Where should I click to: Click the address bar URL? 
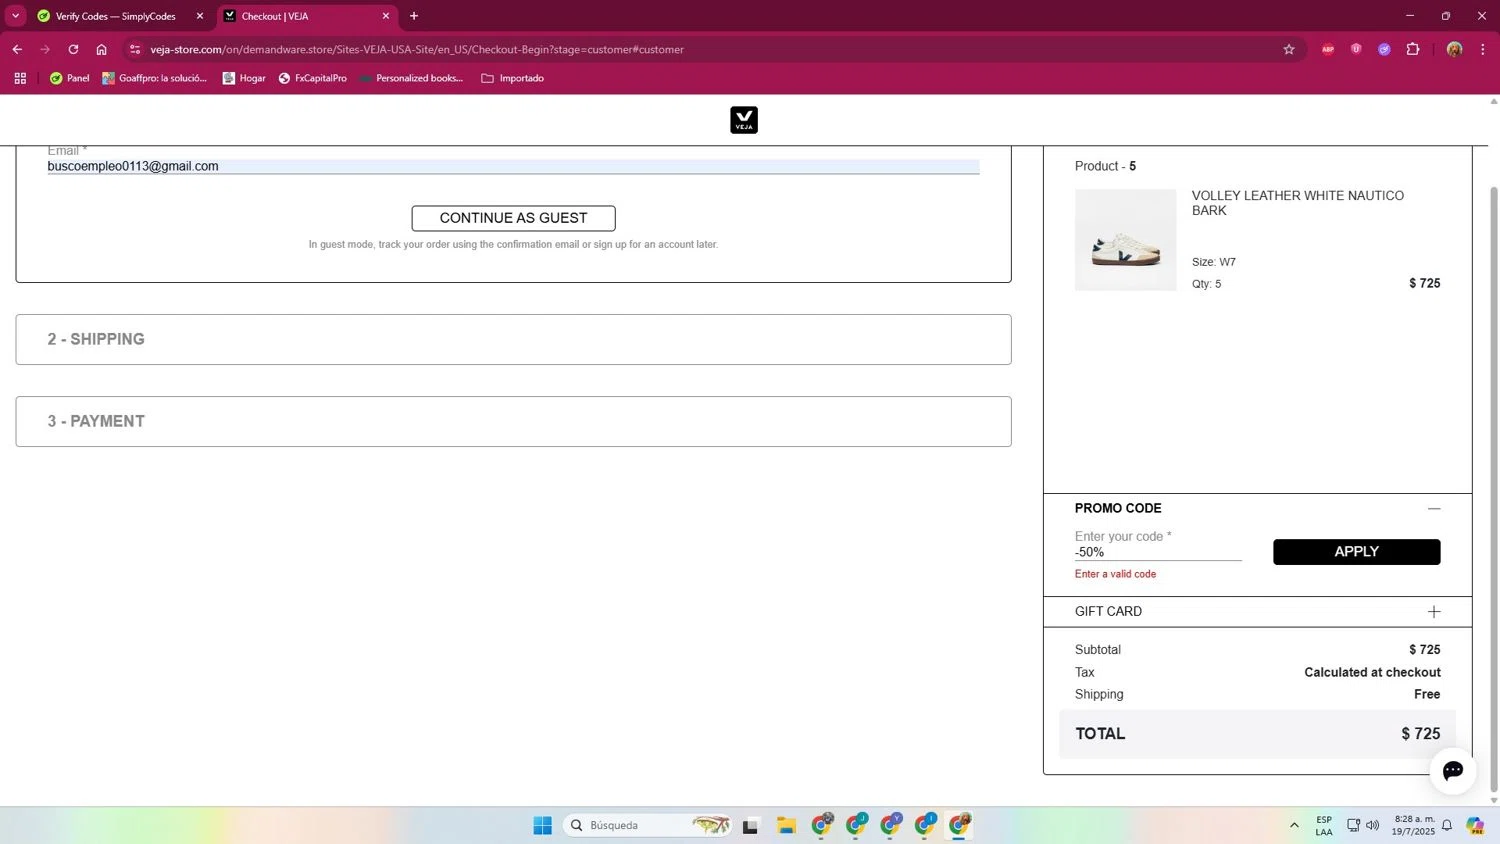(x=417, y=49)
